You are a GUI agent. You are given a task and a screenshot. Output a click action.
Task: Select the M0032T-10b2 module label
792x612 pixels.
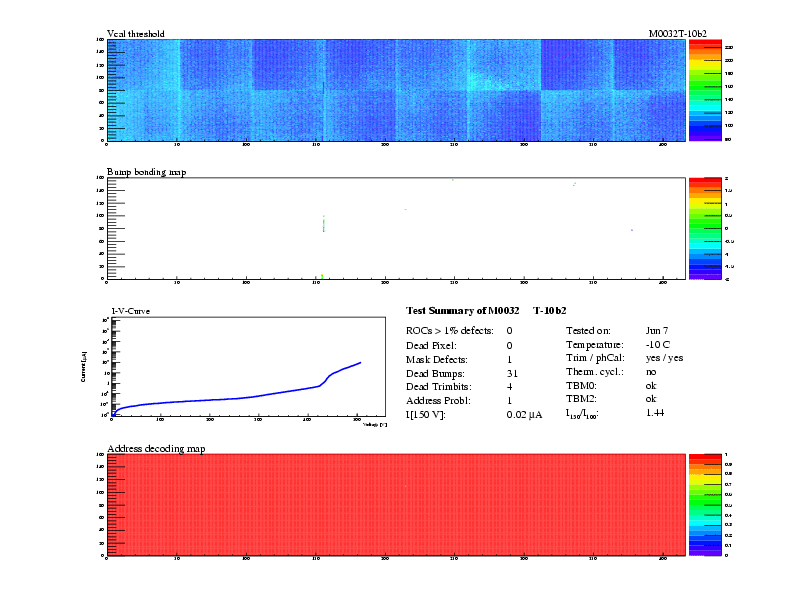(677, 33)
